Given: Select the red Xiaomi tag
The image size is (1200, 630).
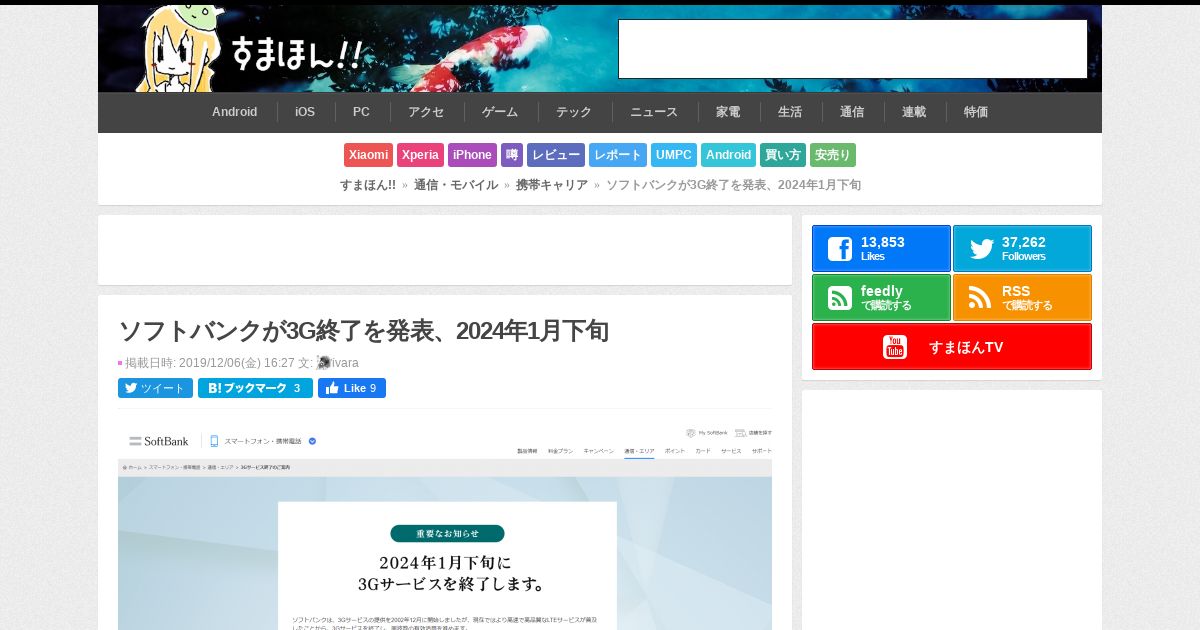Looking at the screenshot, I should tap(369, 155).
